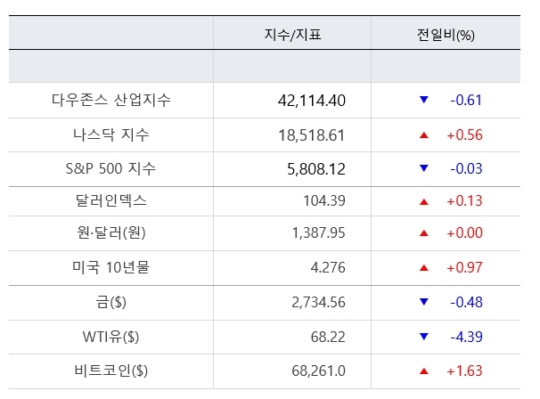Select the 42,114.40 index value
Image resolution: width=540 pixels, height=399 pixels.
click(312, 101)
